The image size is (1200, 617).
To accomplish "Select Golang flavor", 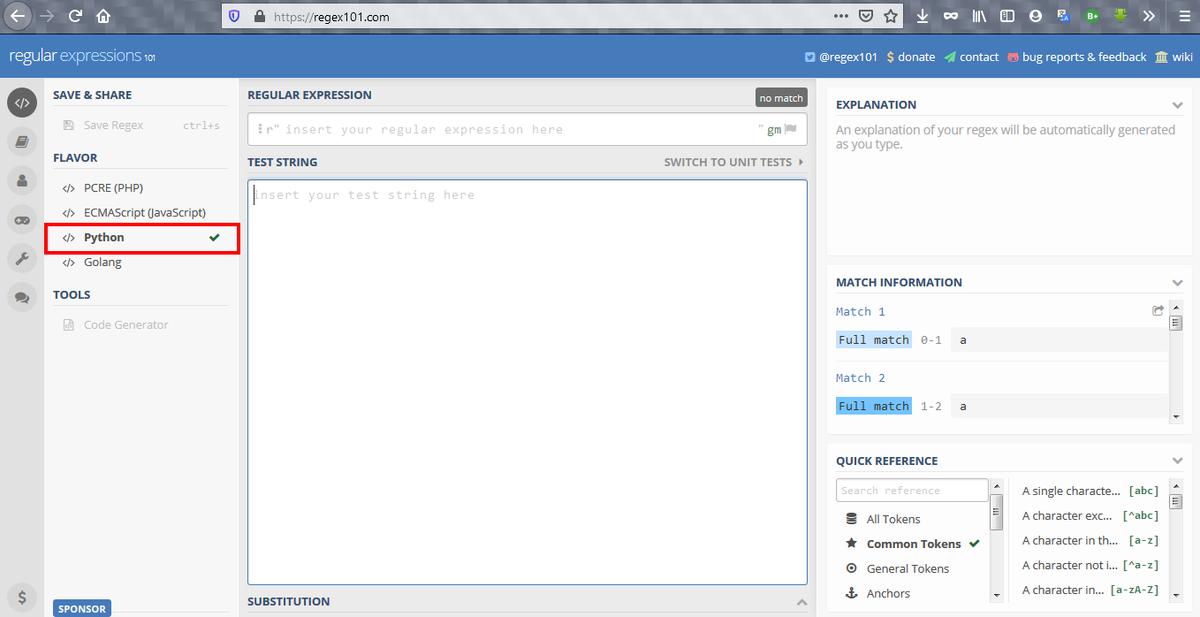I will [141, 262].
